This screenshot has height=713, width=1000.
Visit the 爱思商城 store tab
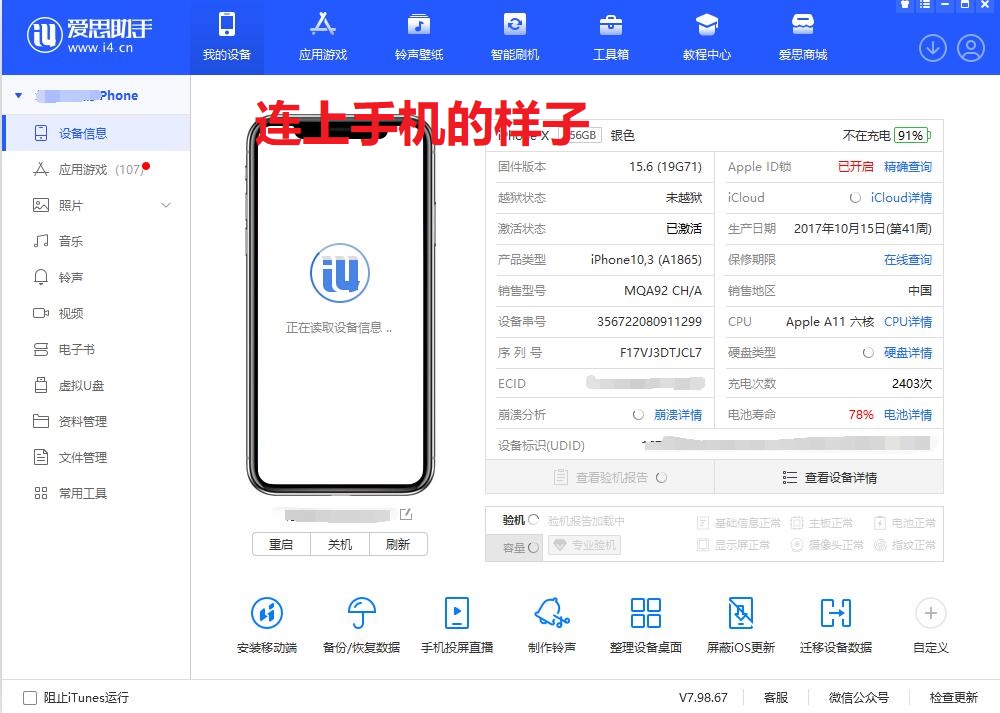pyautogui.click(x=802, y=37)
